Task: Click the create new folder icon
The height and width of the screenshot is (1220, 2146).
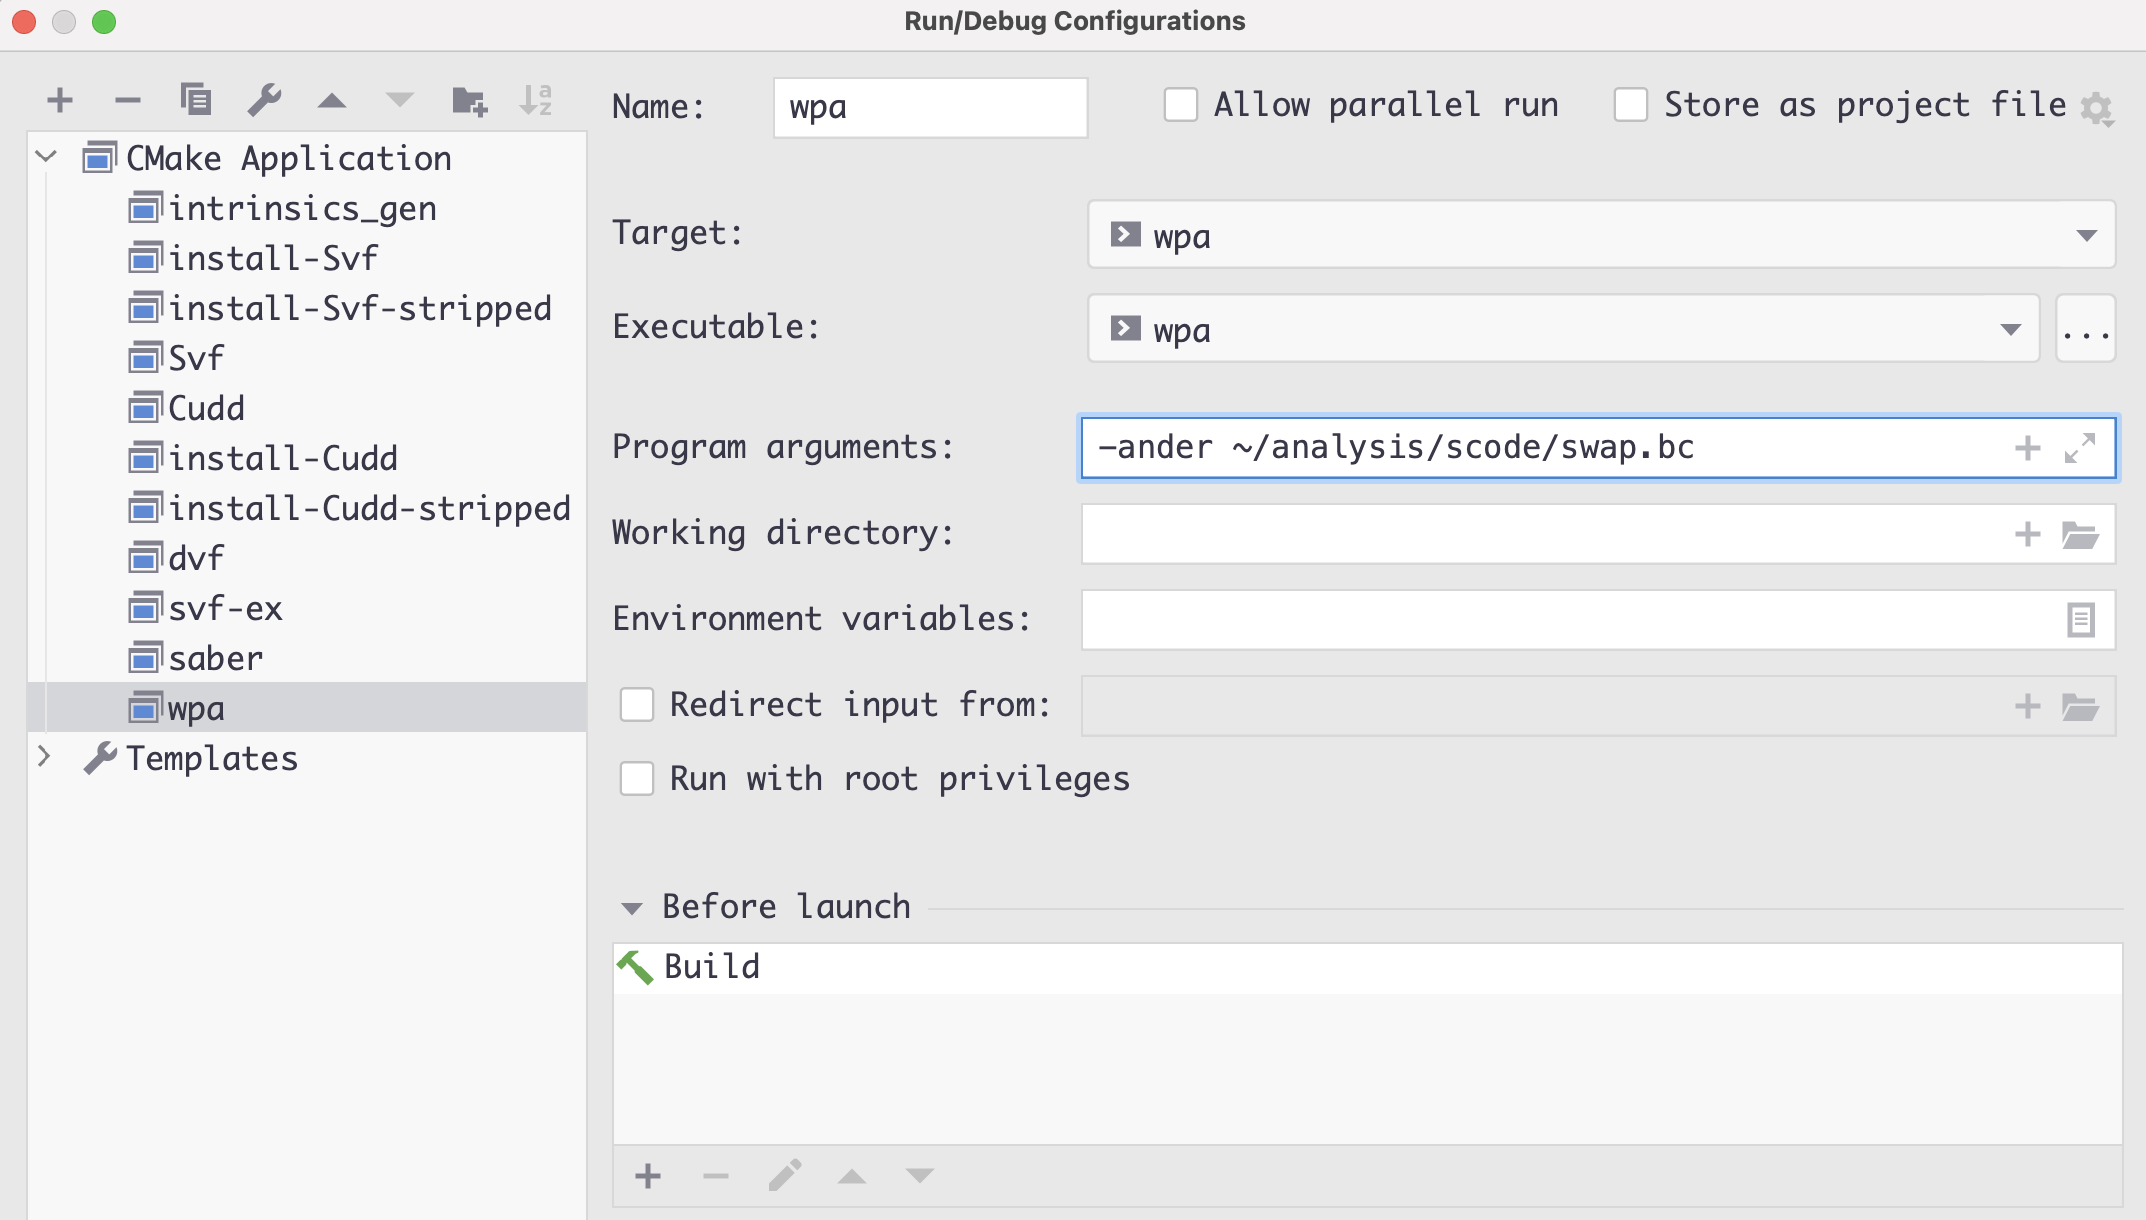Action: coord(468,100)
